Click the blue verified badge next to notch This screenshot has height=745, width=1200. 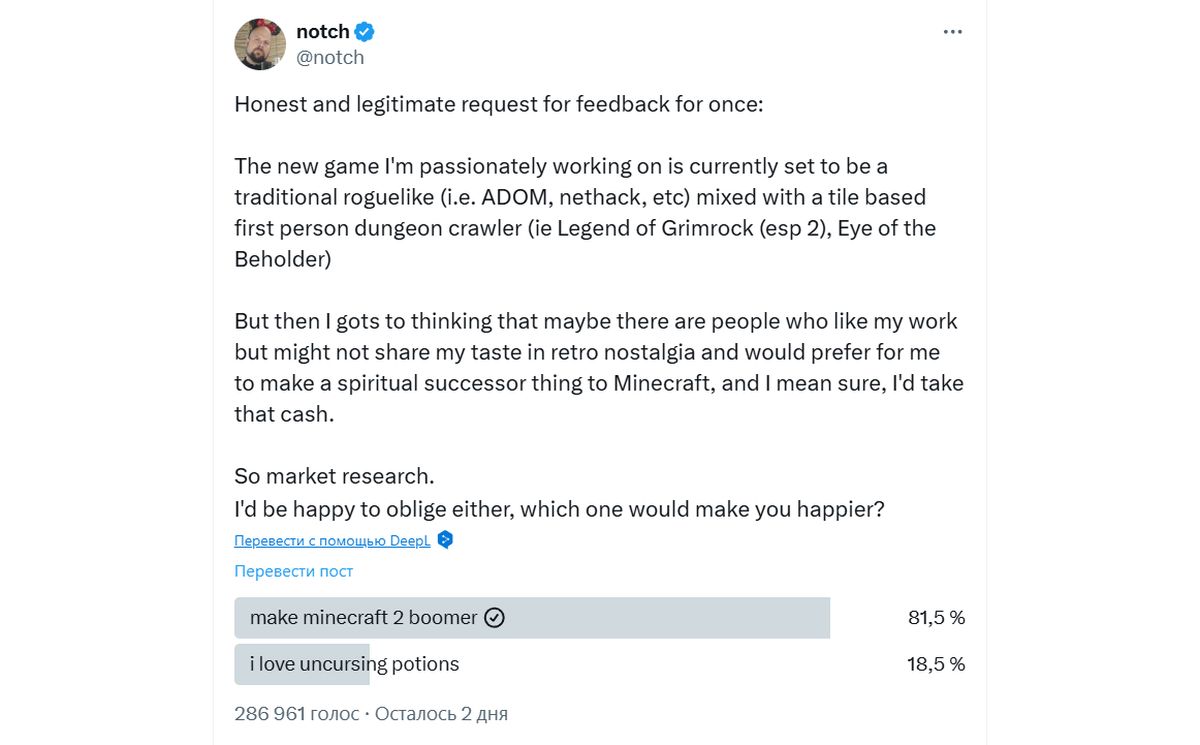[365, 32]
